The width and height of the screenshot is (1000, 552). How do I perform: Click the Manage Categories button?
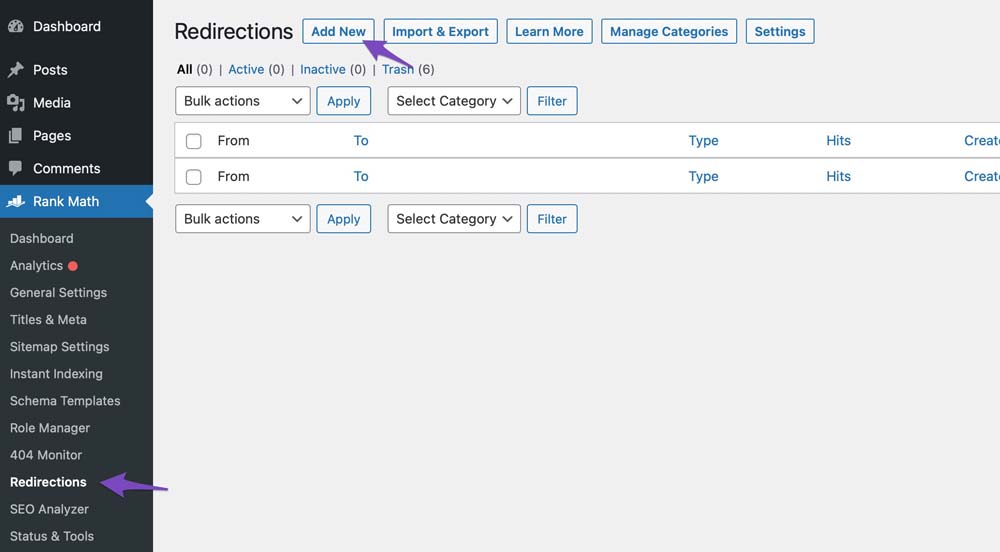click(x=669, y=31)
